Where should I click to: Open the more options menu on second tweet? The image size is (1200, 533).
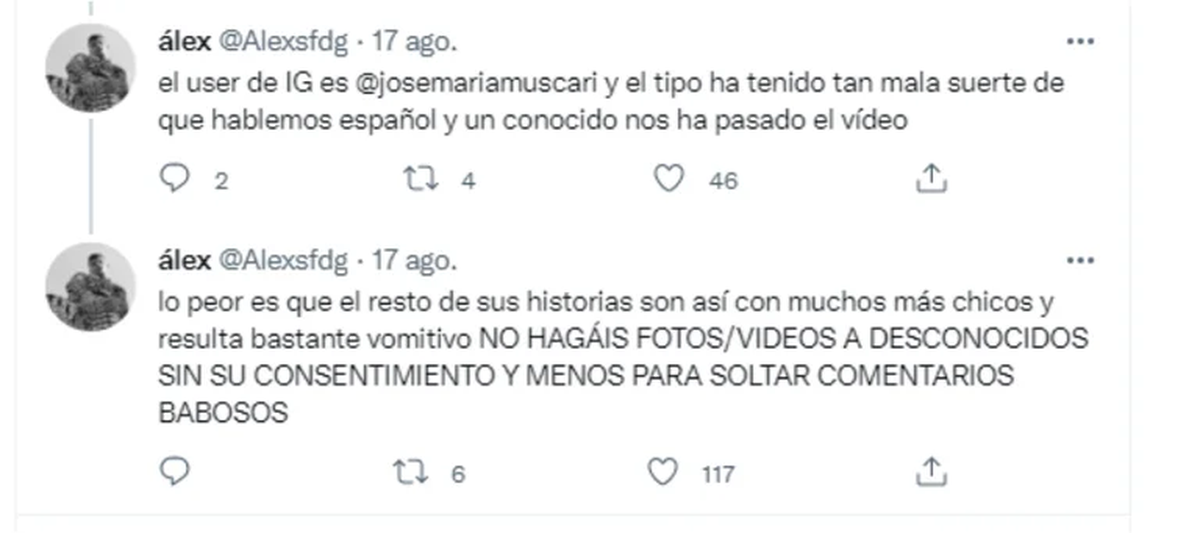[x=1080, y=261]
